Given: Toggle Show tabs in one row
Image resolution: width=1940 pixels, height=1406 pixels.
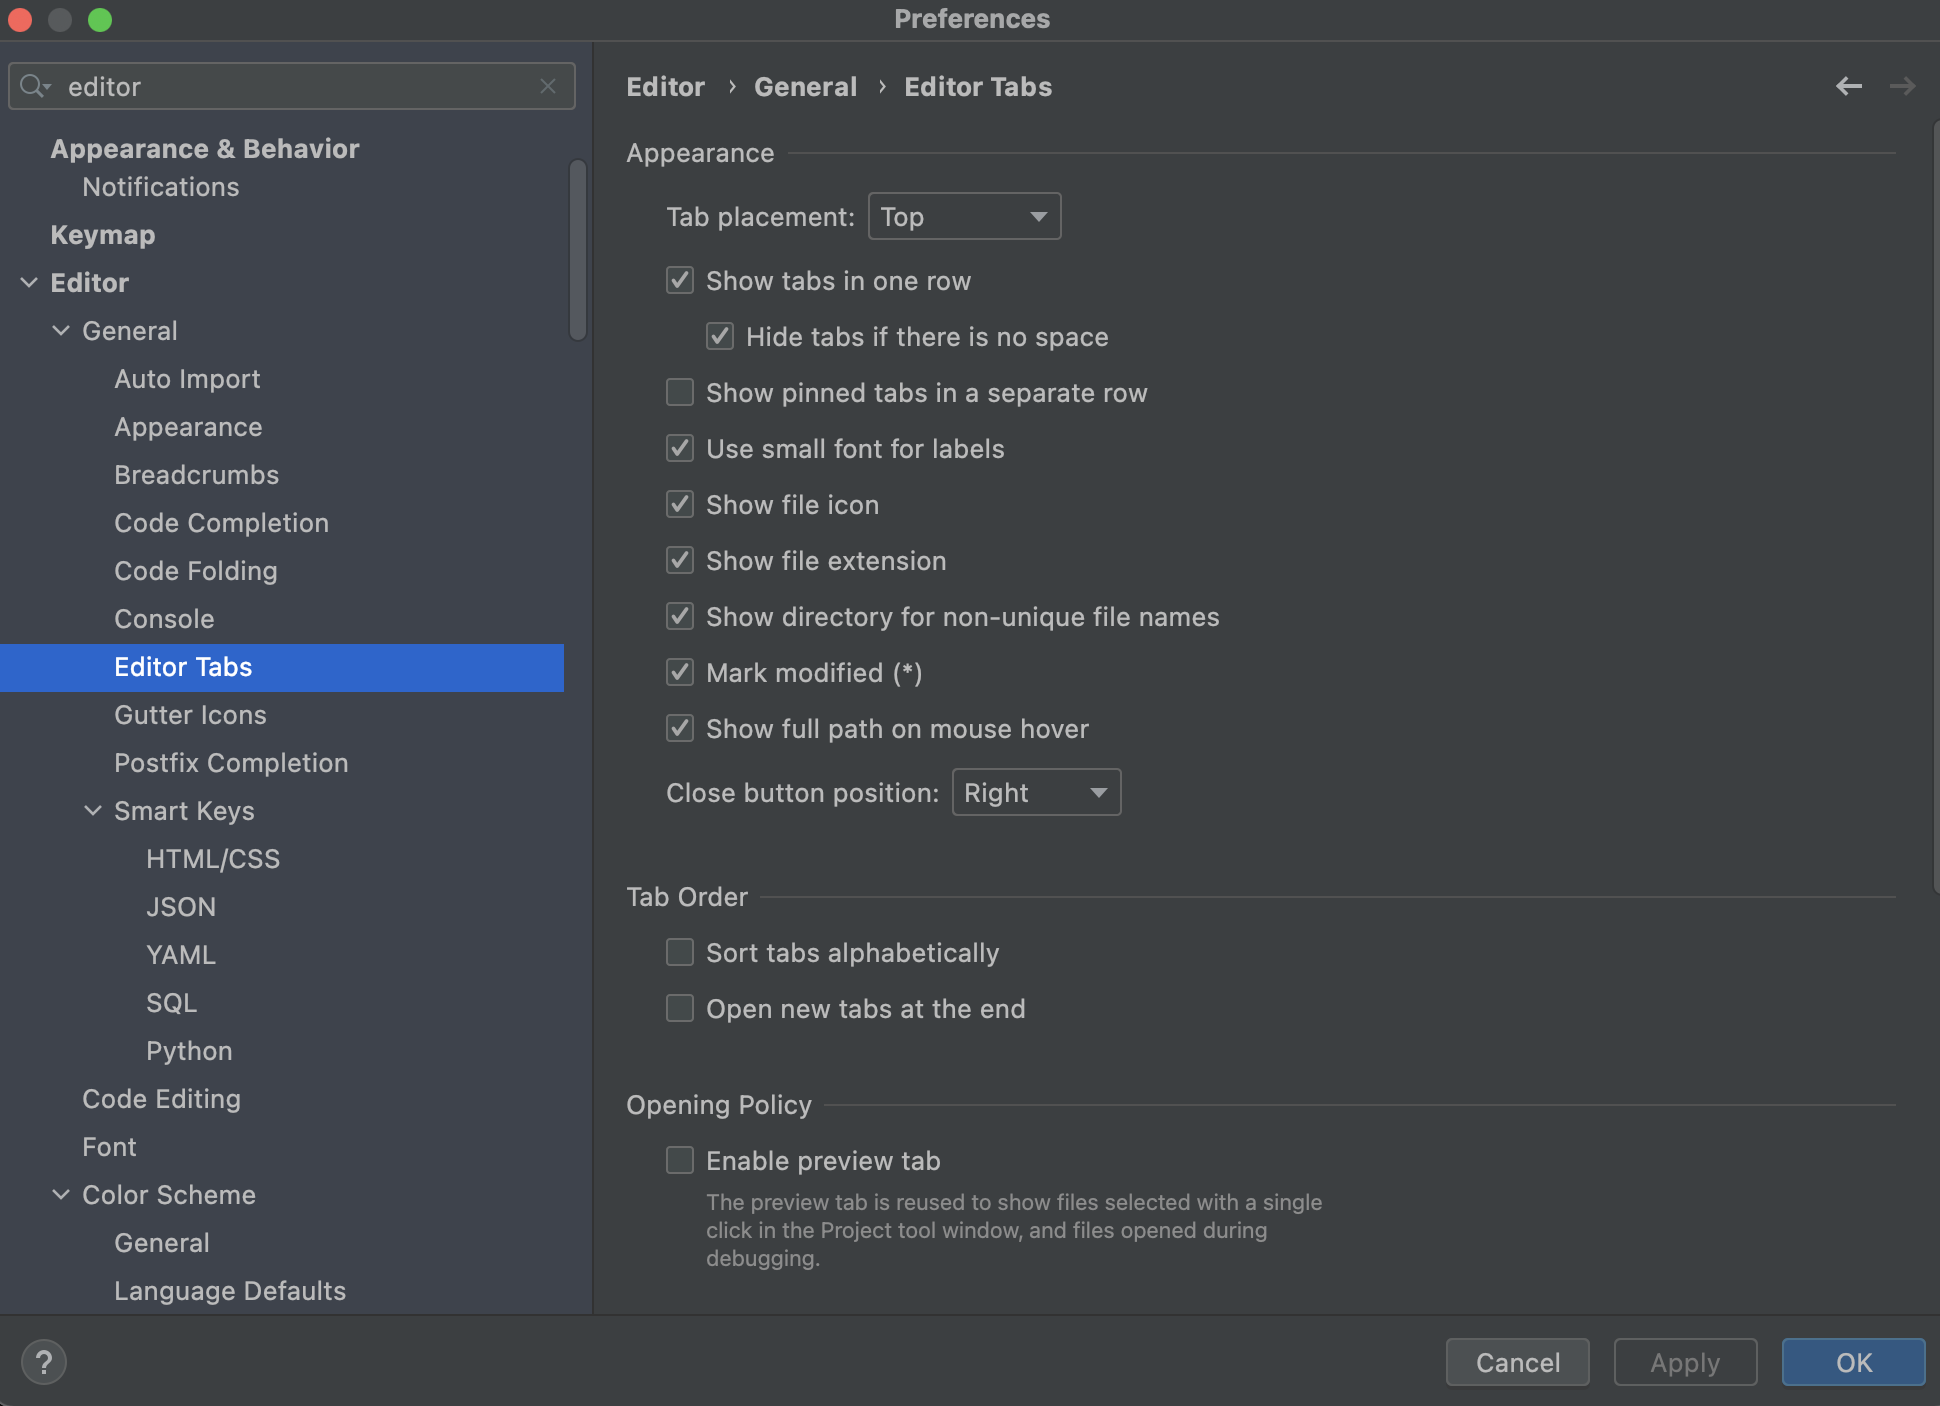Looking at the screenshot, I should click(x=680, y=281).
